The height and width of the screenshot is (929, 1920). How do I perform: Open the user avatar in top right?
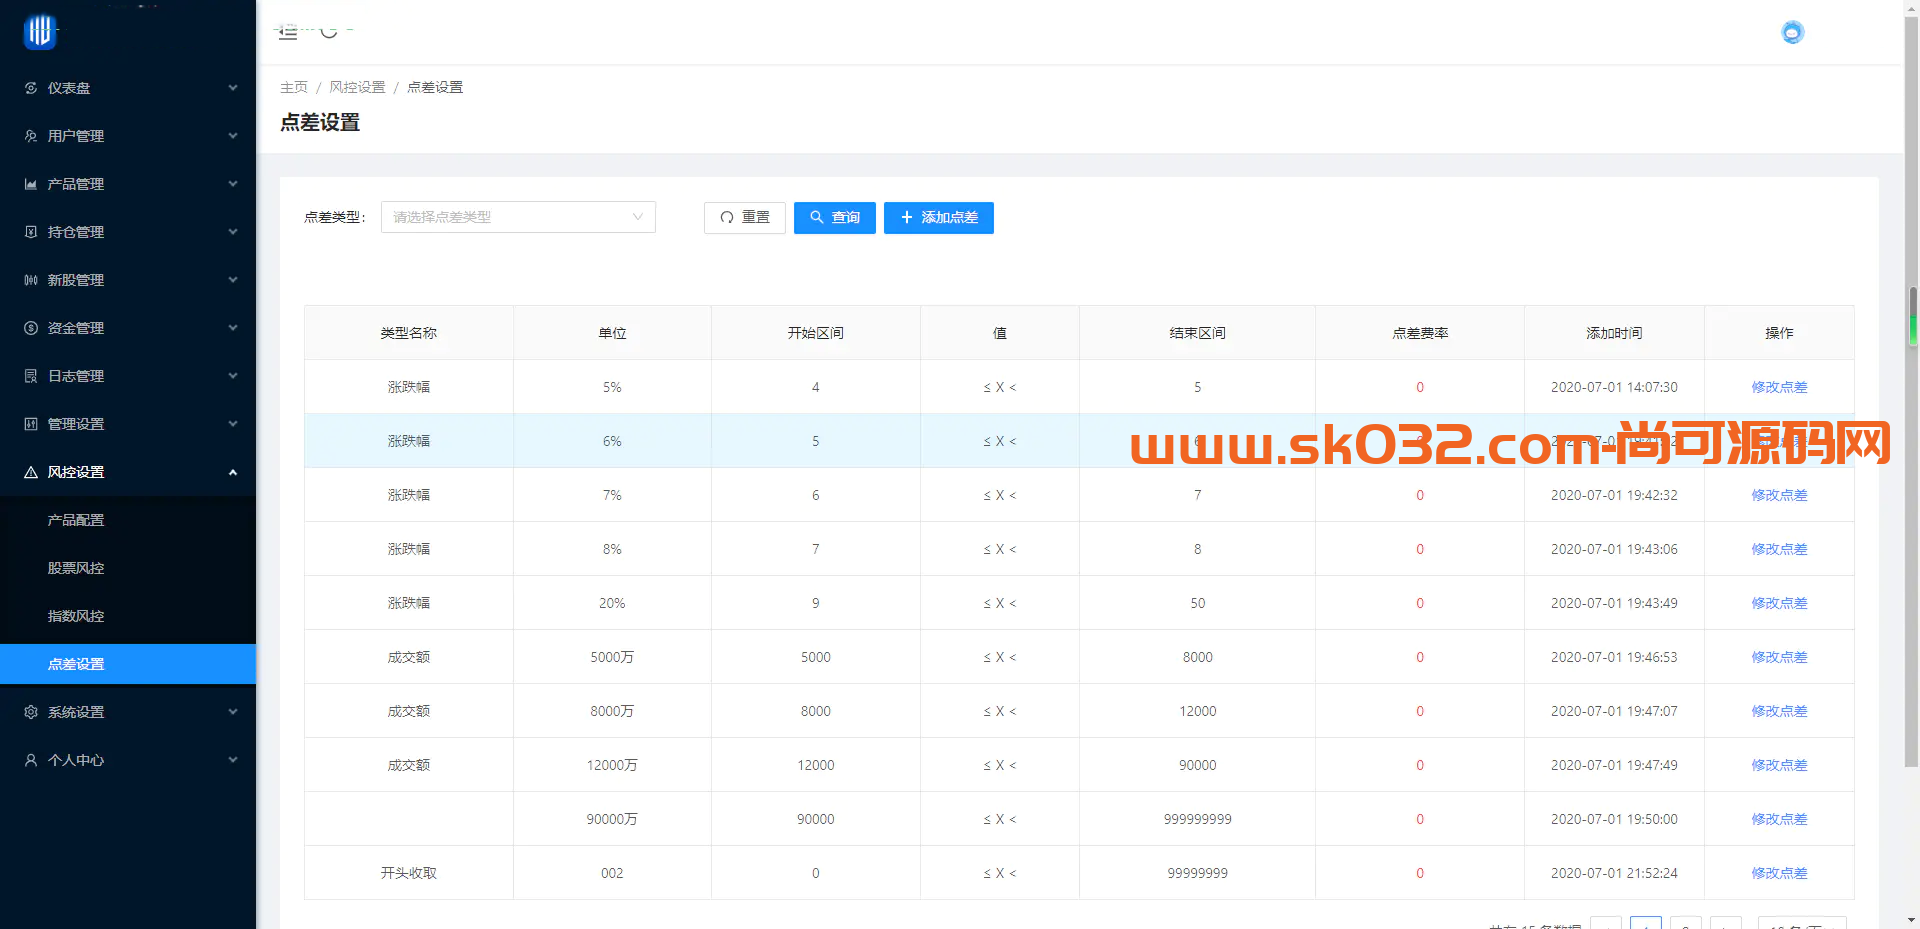tap(1792, 32)
